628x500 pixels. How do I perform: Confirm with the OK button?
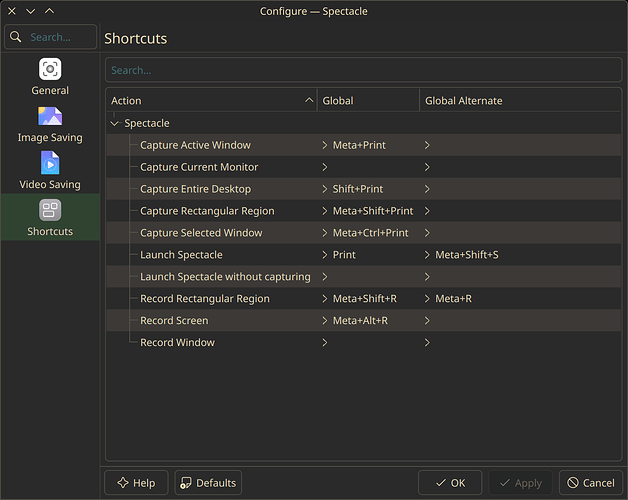click(x=450, y=483)
